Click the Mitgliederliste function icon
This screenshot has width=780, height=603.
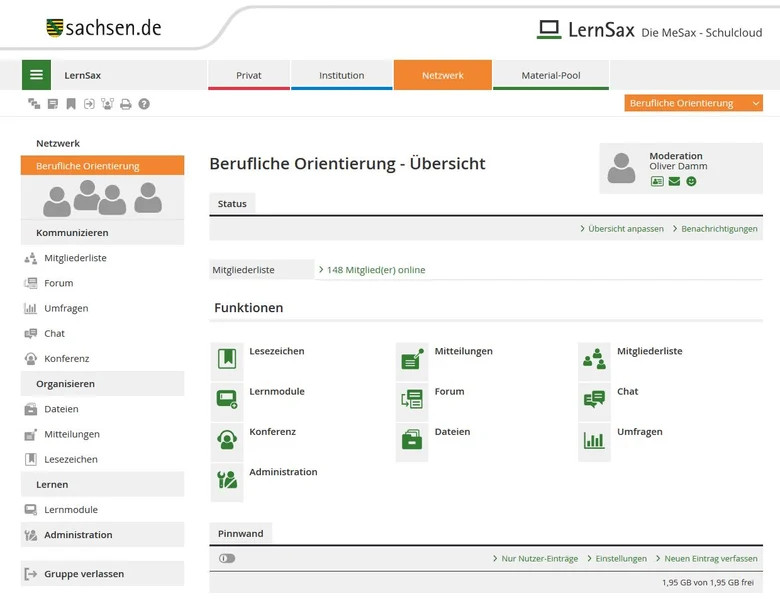point(594,359)
